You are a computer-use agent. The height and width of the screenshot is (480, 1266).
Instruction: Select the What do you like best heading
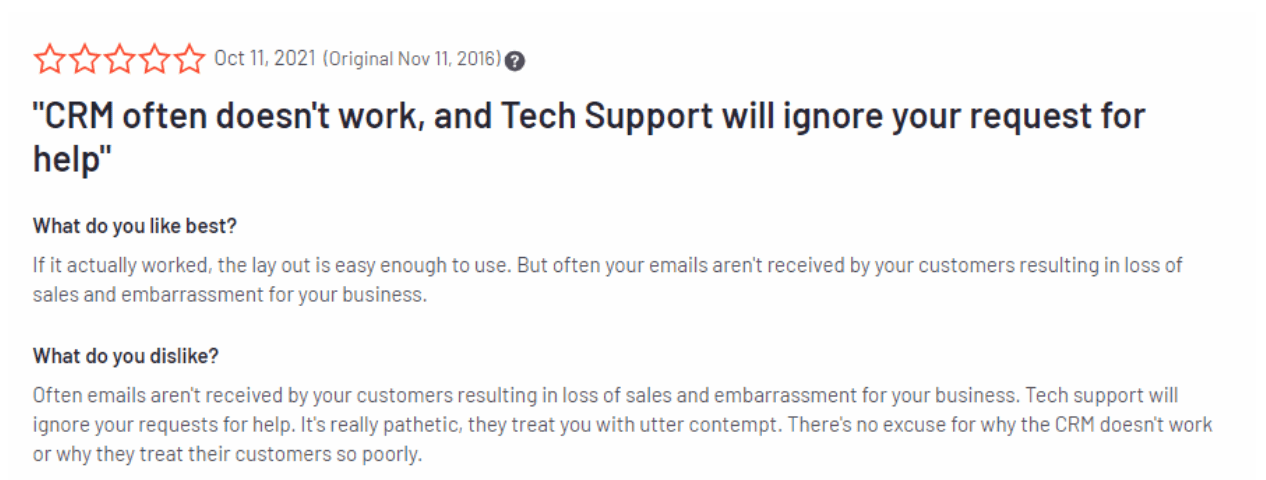(x=135, y=226)
